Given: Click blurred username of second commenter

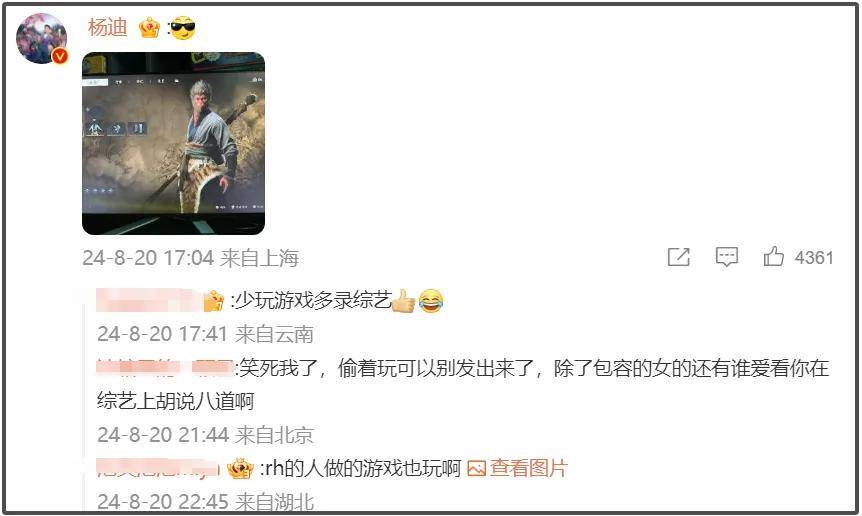Looking at the screenshot, I should click(165, 367).
